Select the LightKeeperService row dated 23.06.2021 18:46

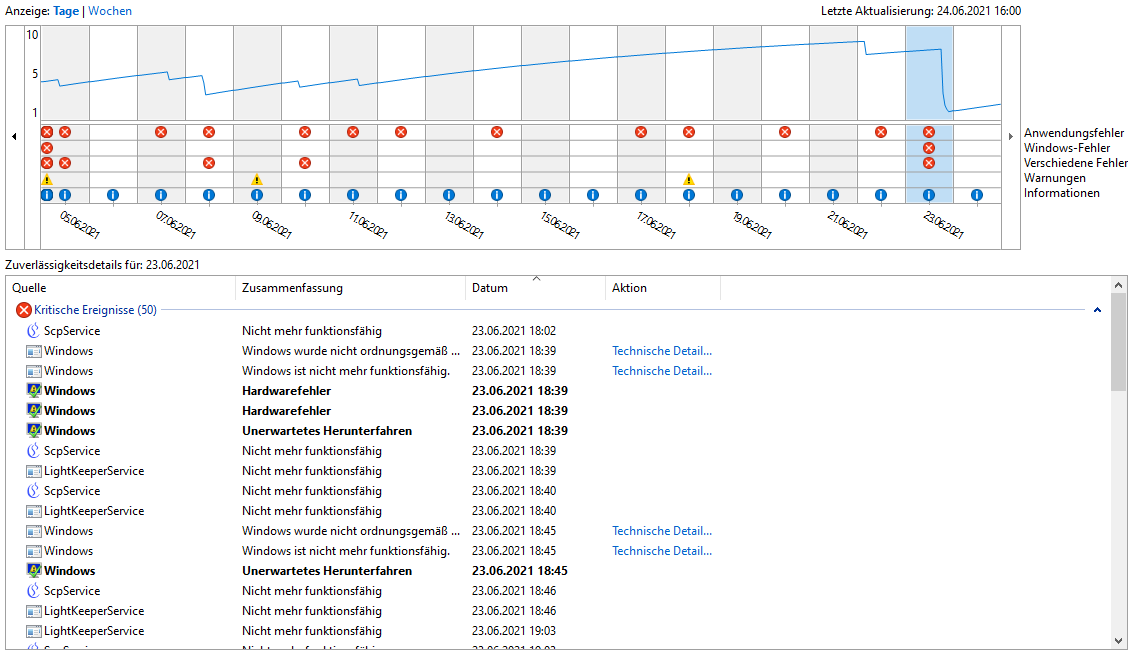point(556,611)
